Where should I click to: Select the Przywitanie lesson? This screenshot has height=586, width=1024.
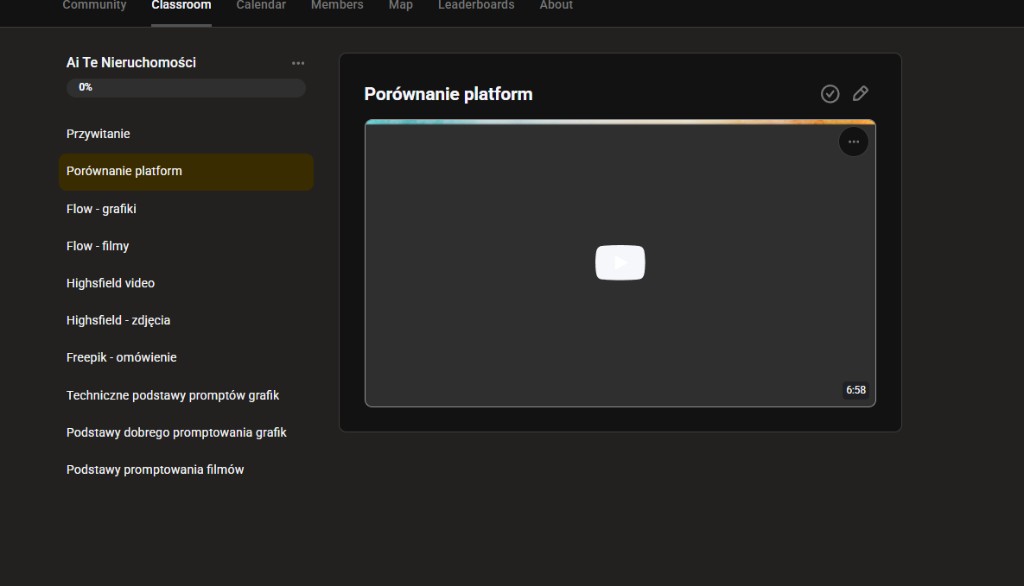pos(98,134)
